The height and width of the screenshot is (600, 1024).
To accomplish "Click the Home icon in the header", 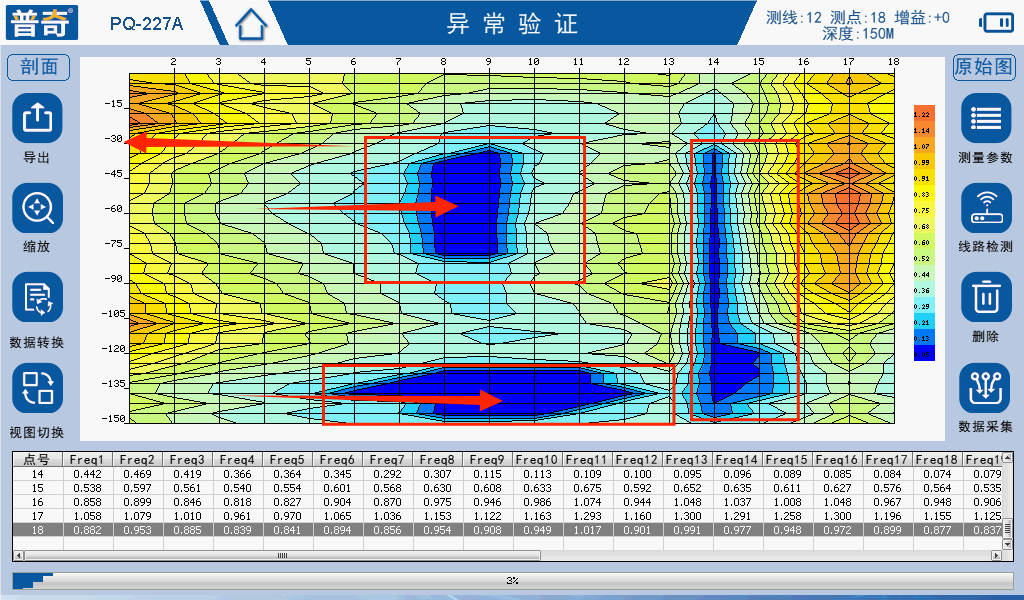I will click(252, 23).
